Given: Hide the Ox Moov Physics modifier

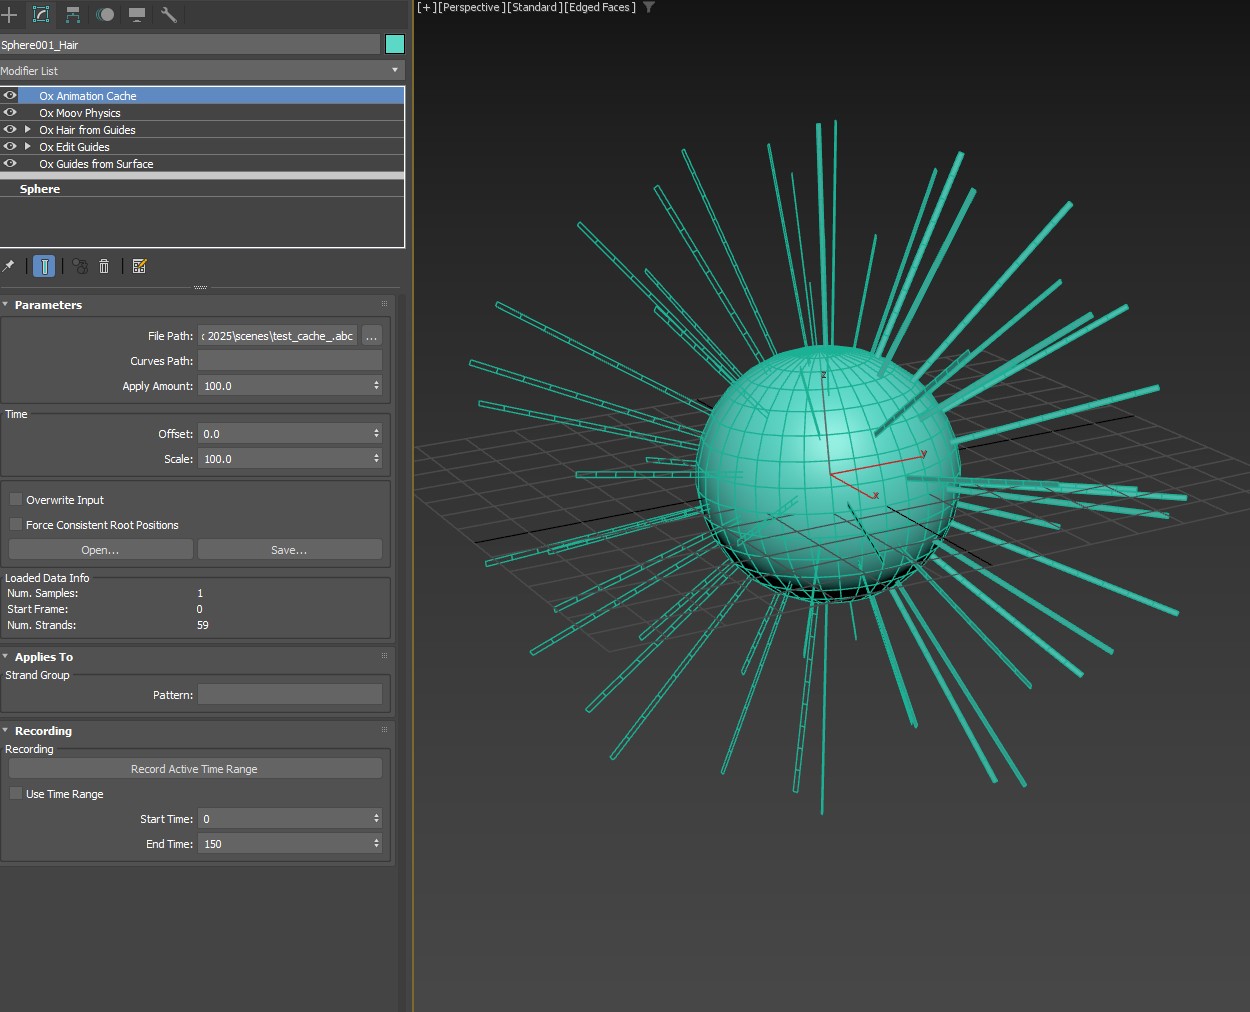Looking at the screenshot, I should (x=10, y=113).
